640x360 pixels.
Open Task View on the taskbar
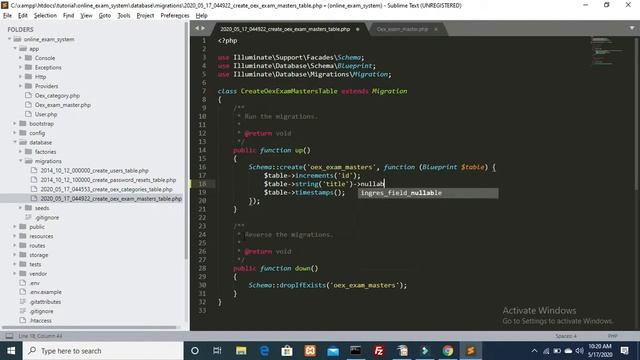pos(217,351)
